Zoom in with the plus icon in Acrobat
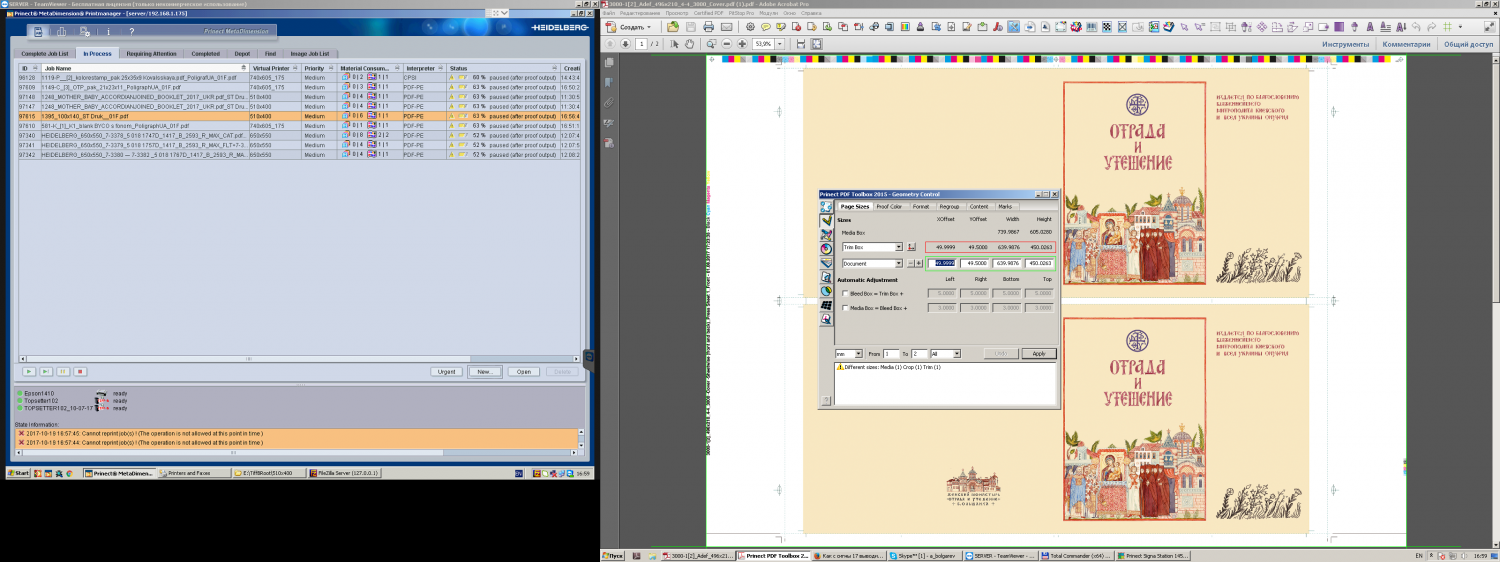The image size is (1500, 562). click(x=742, y=44)
